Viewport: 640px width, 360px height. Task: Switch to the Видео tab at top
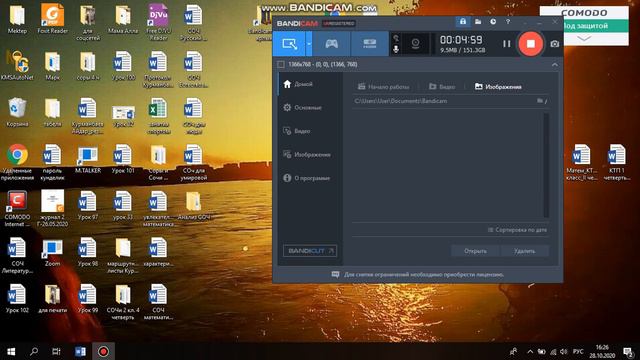pos(442,87)
